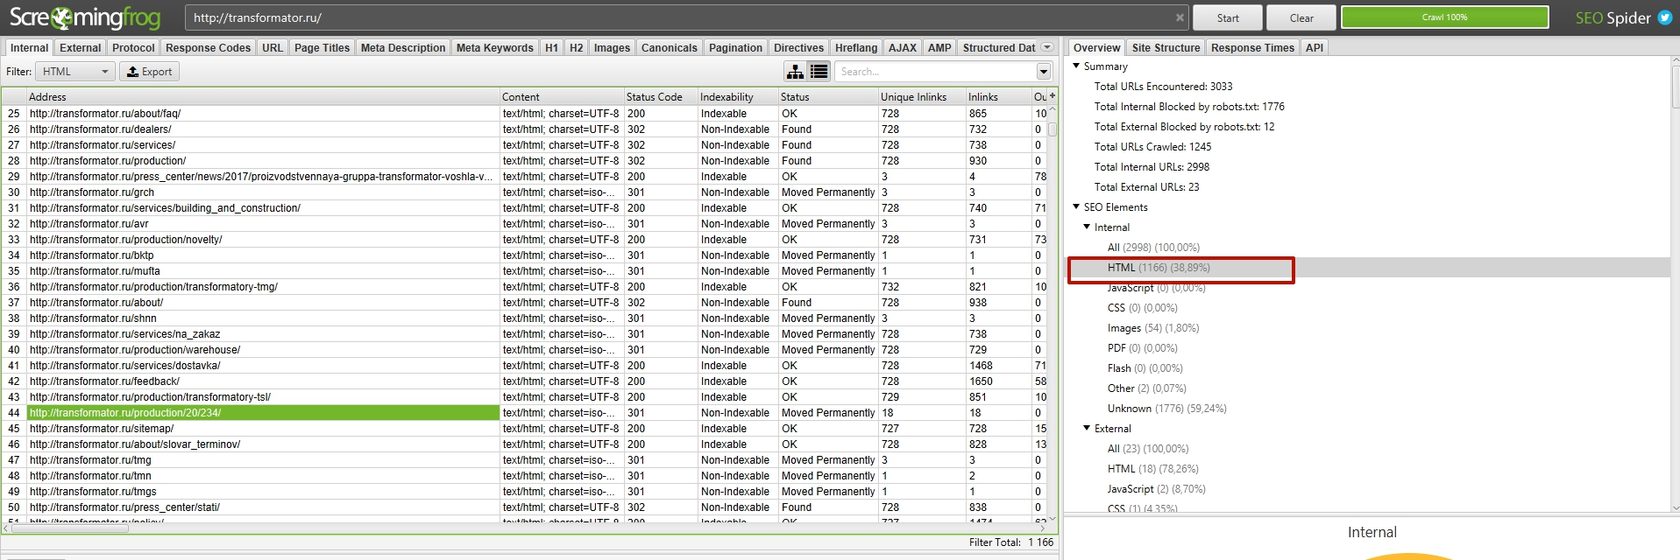The height and width of the screenshot is (560, 1680).
Task: Switch to H1 tab
Action: (x=551, y=47)
